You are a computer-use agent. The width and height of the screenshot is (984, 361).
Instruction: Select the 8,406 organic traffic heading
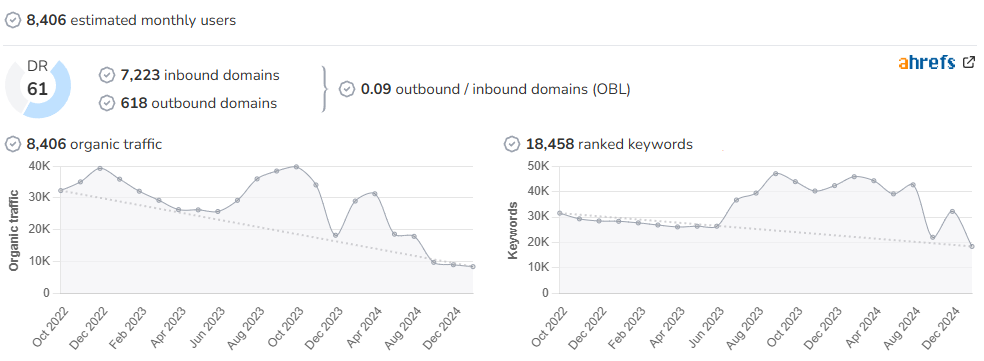click(x=94, y=144)
